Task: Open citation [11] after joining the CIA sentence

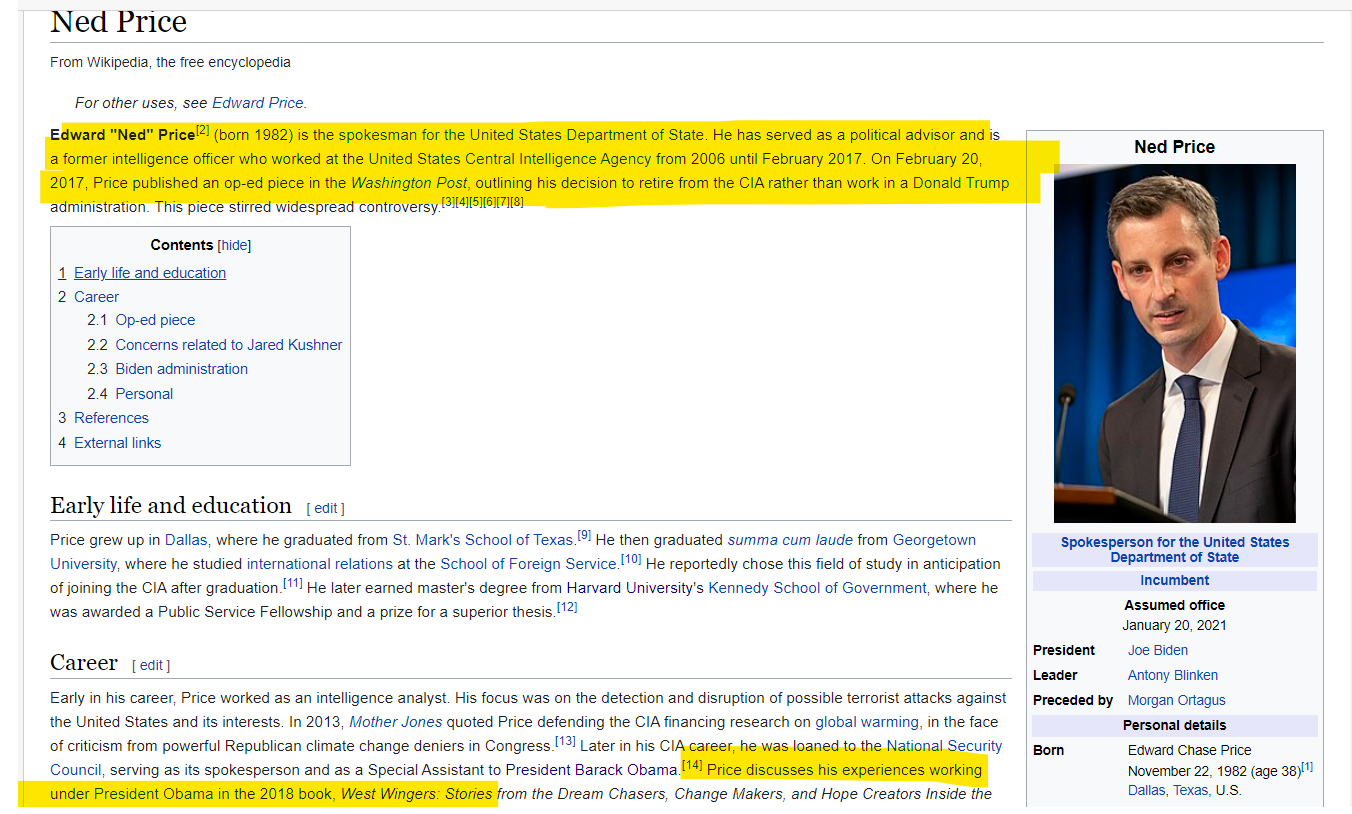Action: click(292, 583)
